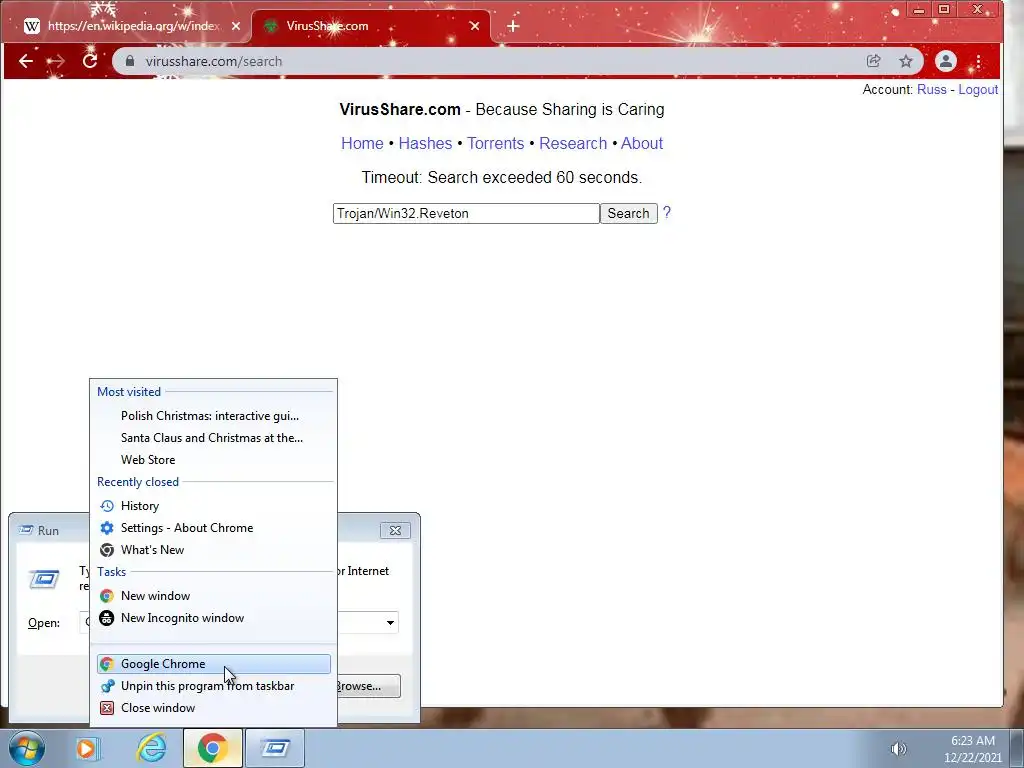The image size is (1024, 768).
Task: Open Internet Explorer from taskbar
Action: [151, 748]
